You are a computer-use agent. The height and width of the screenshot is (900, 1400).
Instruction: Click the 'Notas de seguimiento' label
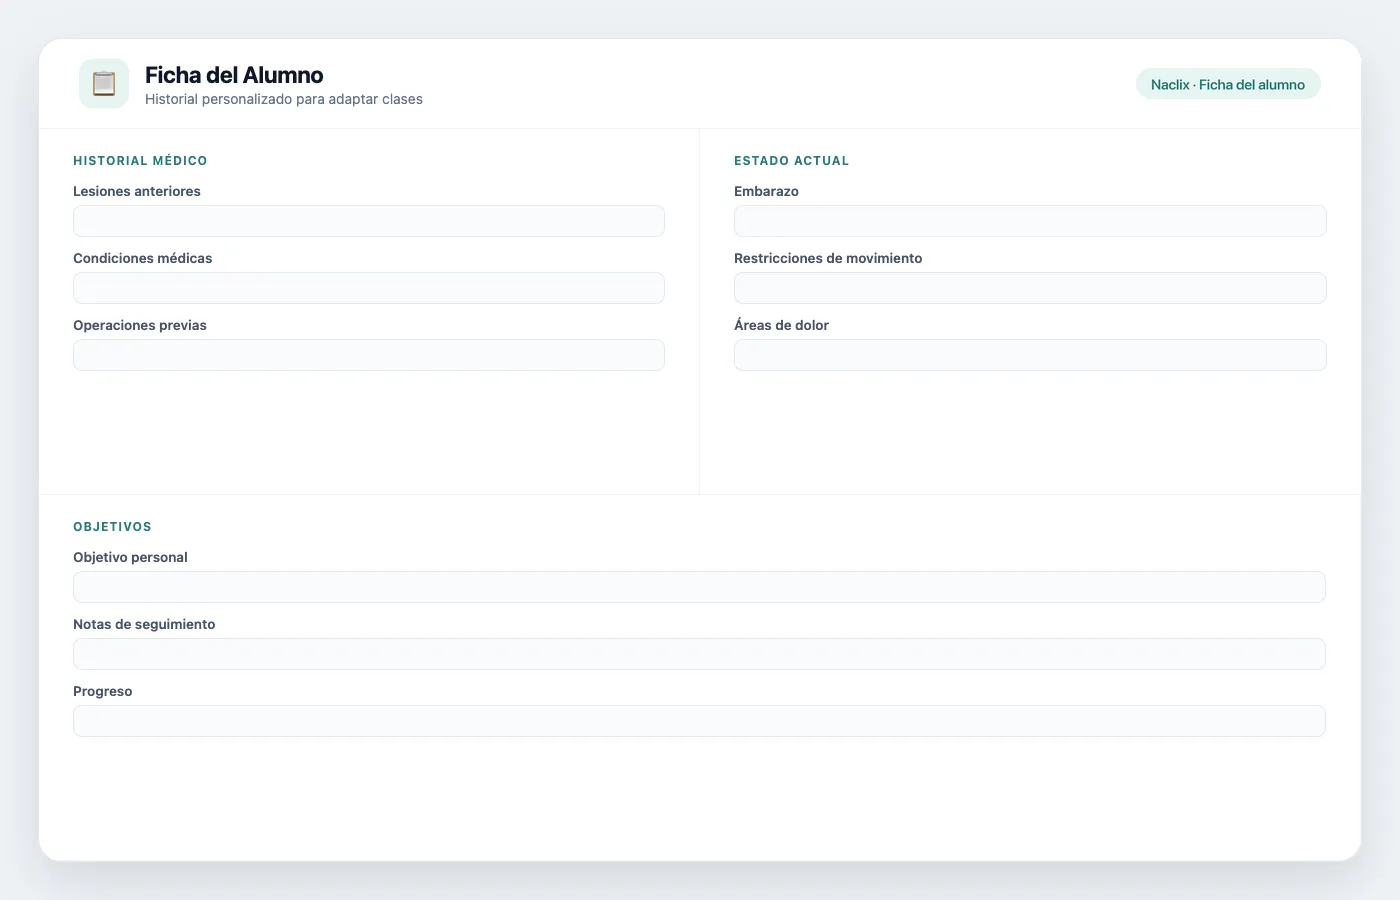pyautogui.click(x=144, y=624)
